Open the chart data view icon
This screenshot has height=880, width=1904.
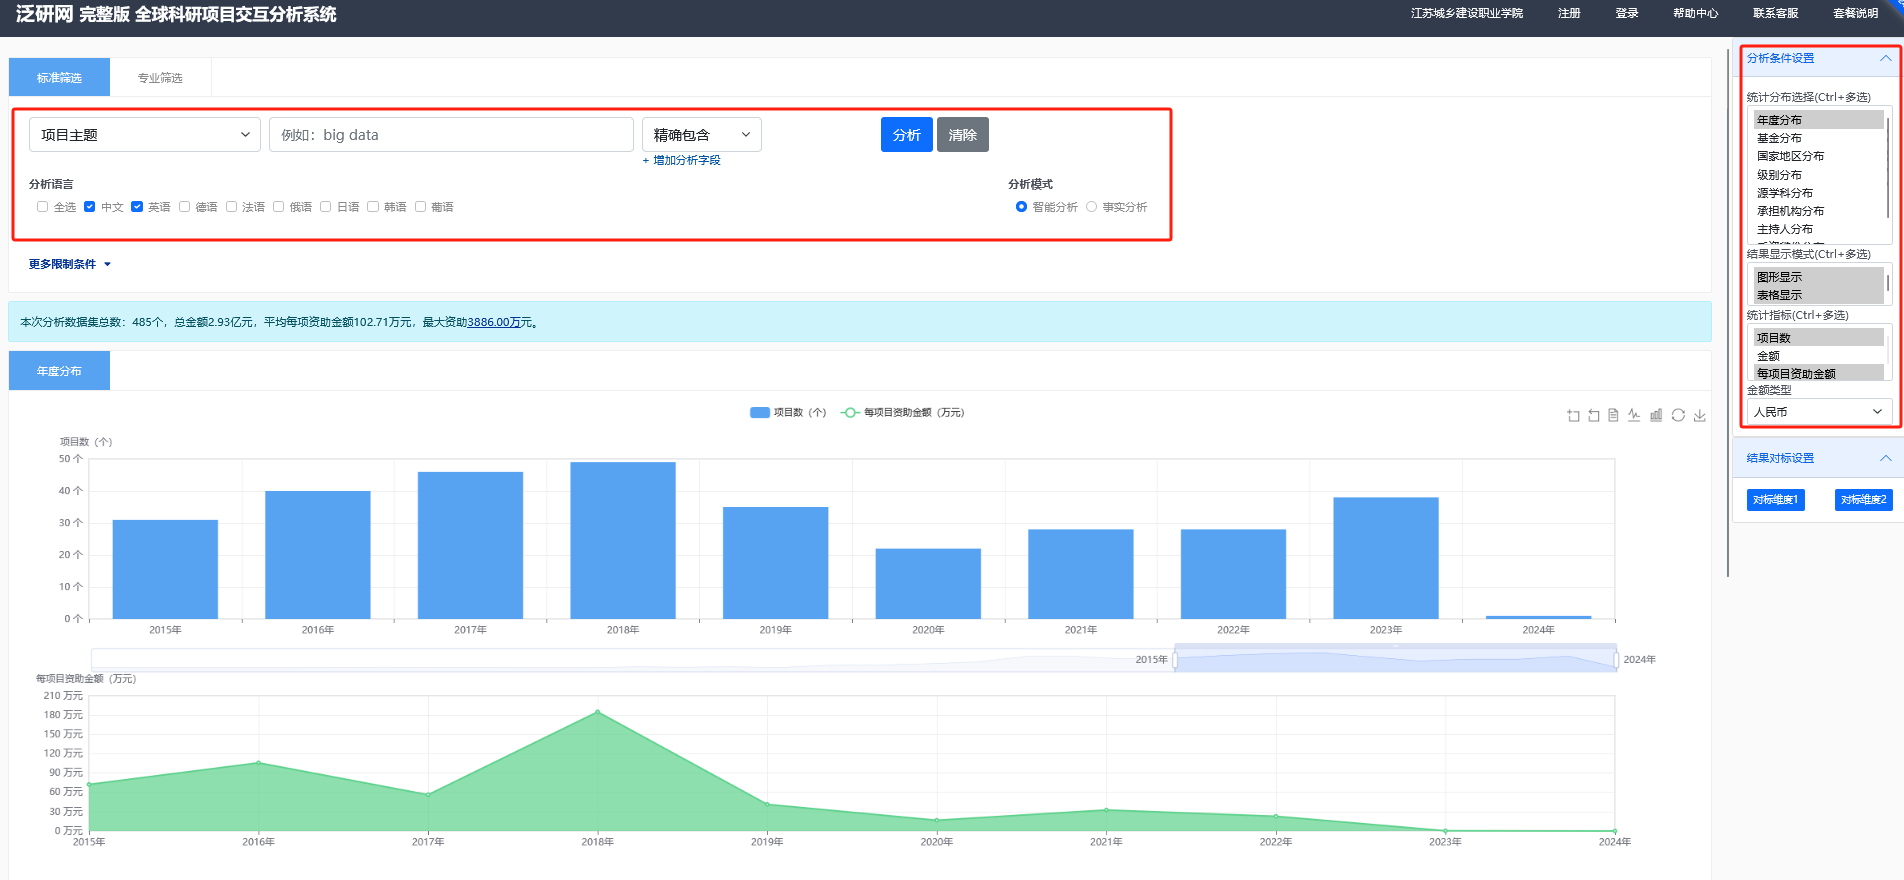tap(1613, 415)
